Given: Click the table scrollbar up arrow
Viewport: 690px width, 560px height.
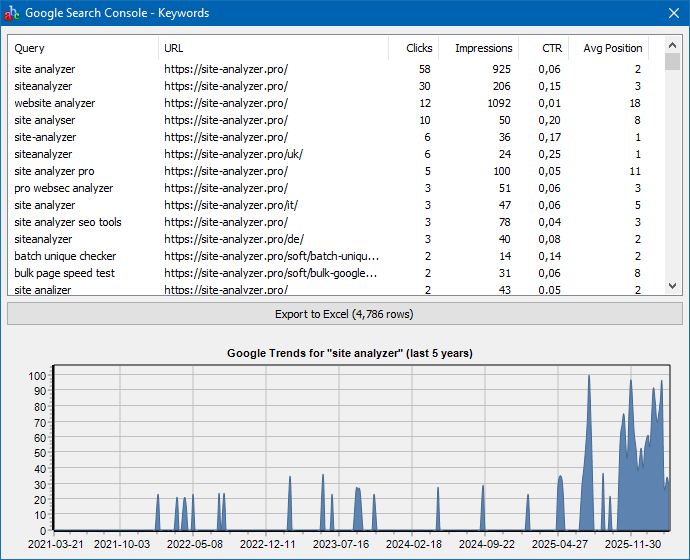Looking at the screenshot, I should tap(672, 45).
